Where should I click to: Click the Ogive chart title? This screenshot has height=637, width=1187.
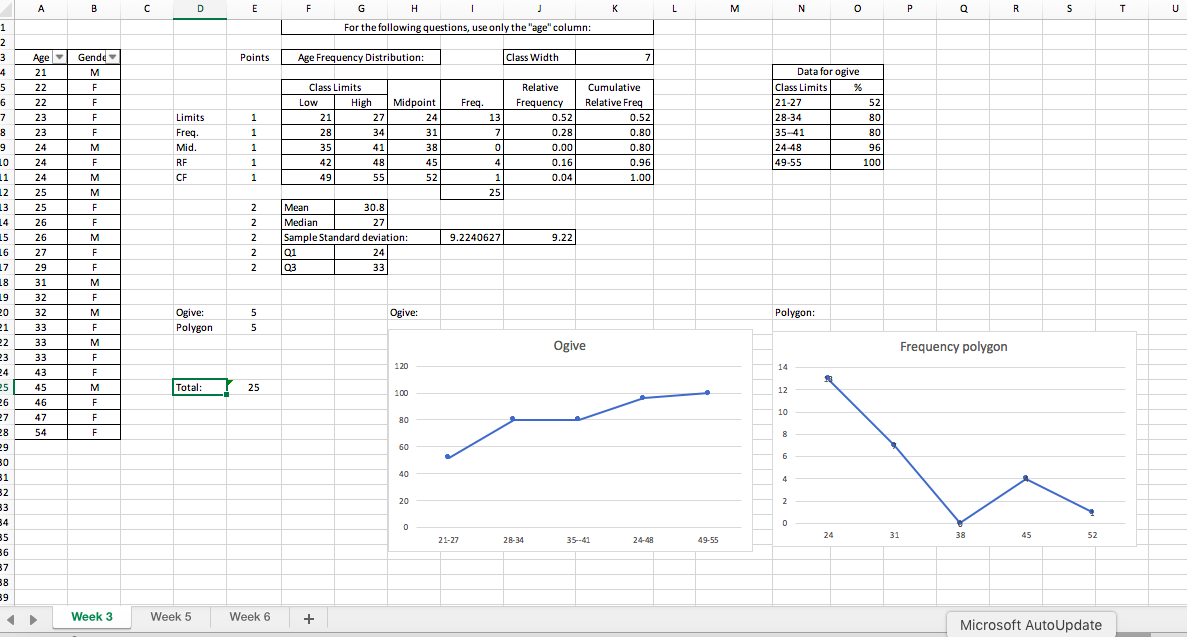tap(570, 345)
